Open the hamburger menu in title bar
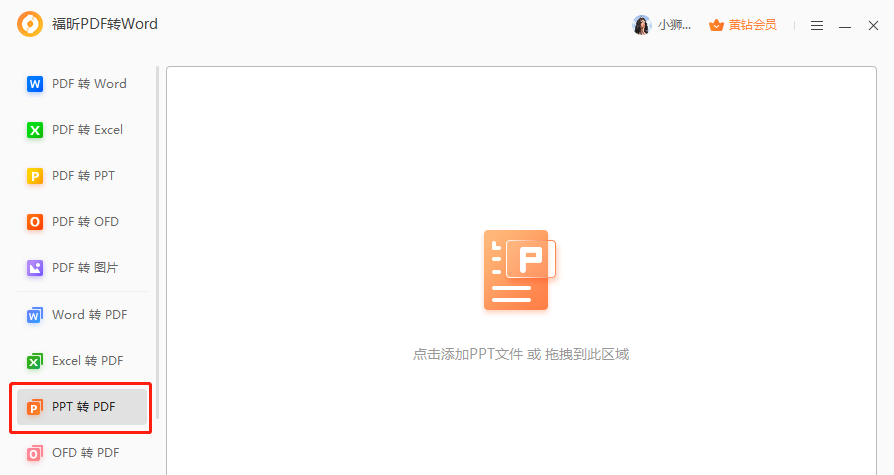This screenshot has width=894, height=475. pos(817,25)
